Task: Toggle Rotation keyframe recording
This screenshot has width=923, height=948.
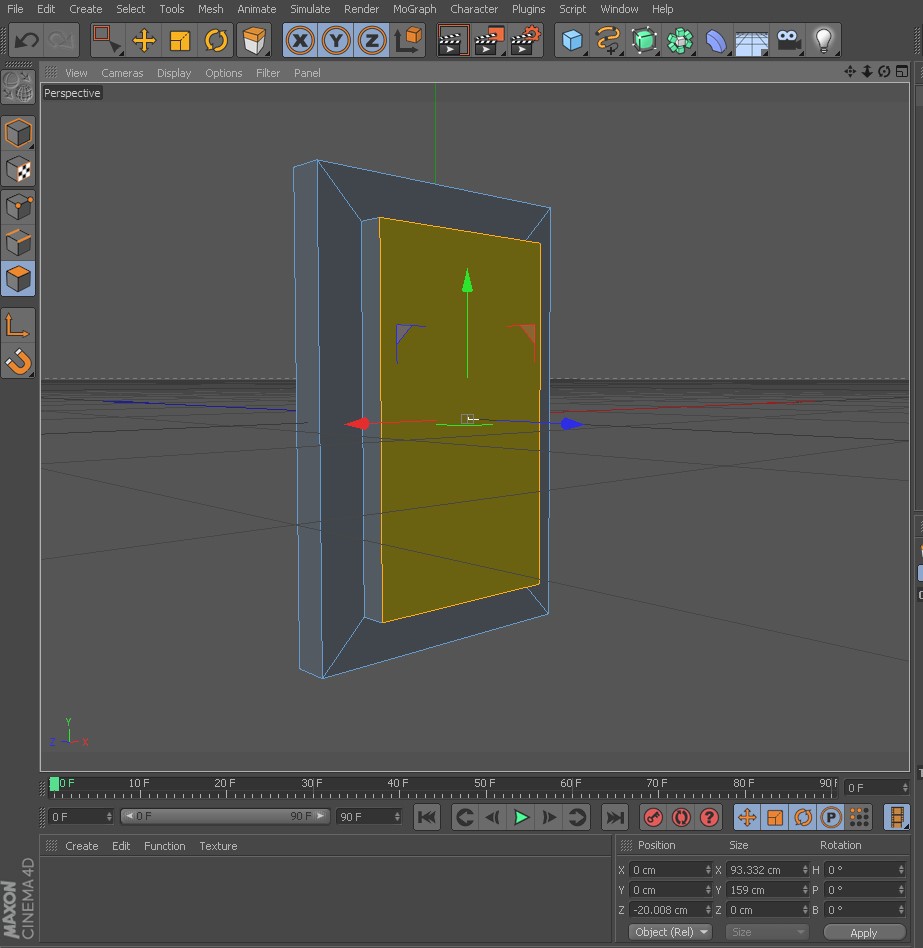Action: (x=803, y=818)
